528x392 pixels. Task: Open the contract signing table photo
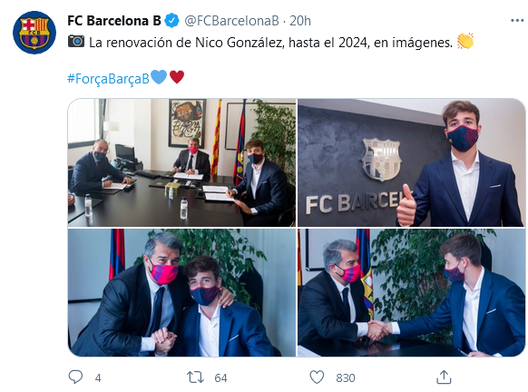(x=182, y=163)
